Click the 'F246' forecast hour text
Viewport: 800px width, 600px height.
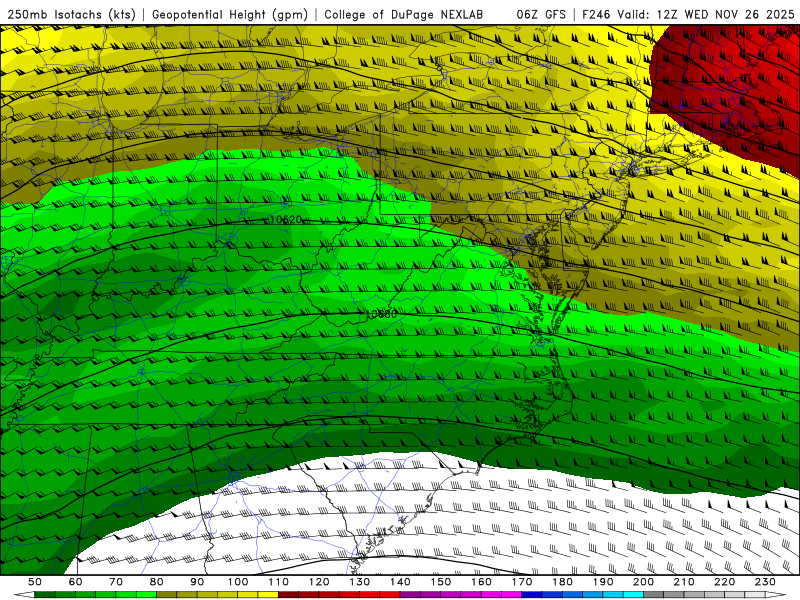point(596,14)
